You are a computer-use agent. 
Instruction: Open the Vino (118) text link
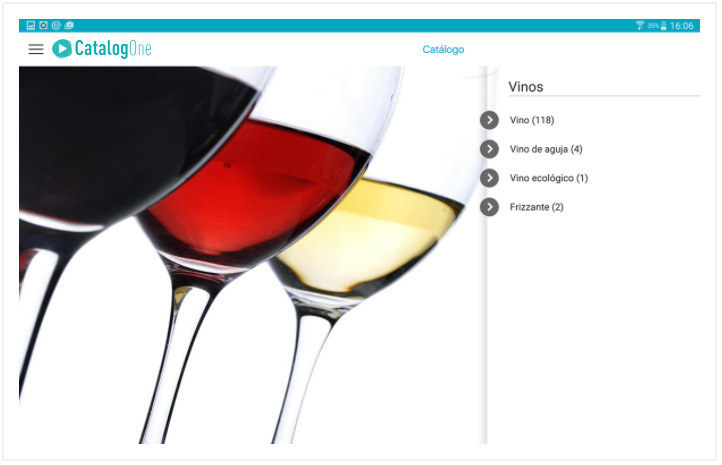coord(532,120)
